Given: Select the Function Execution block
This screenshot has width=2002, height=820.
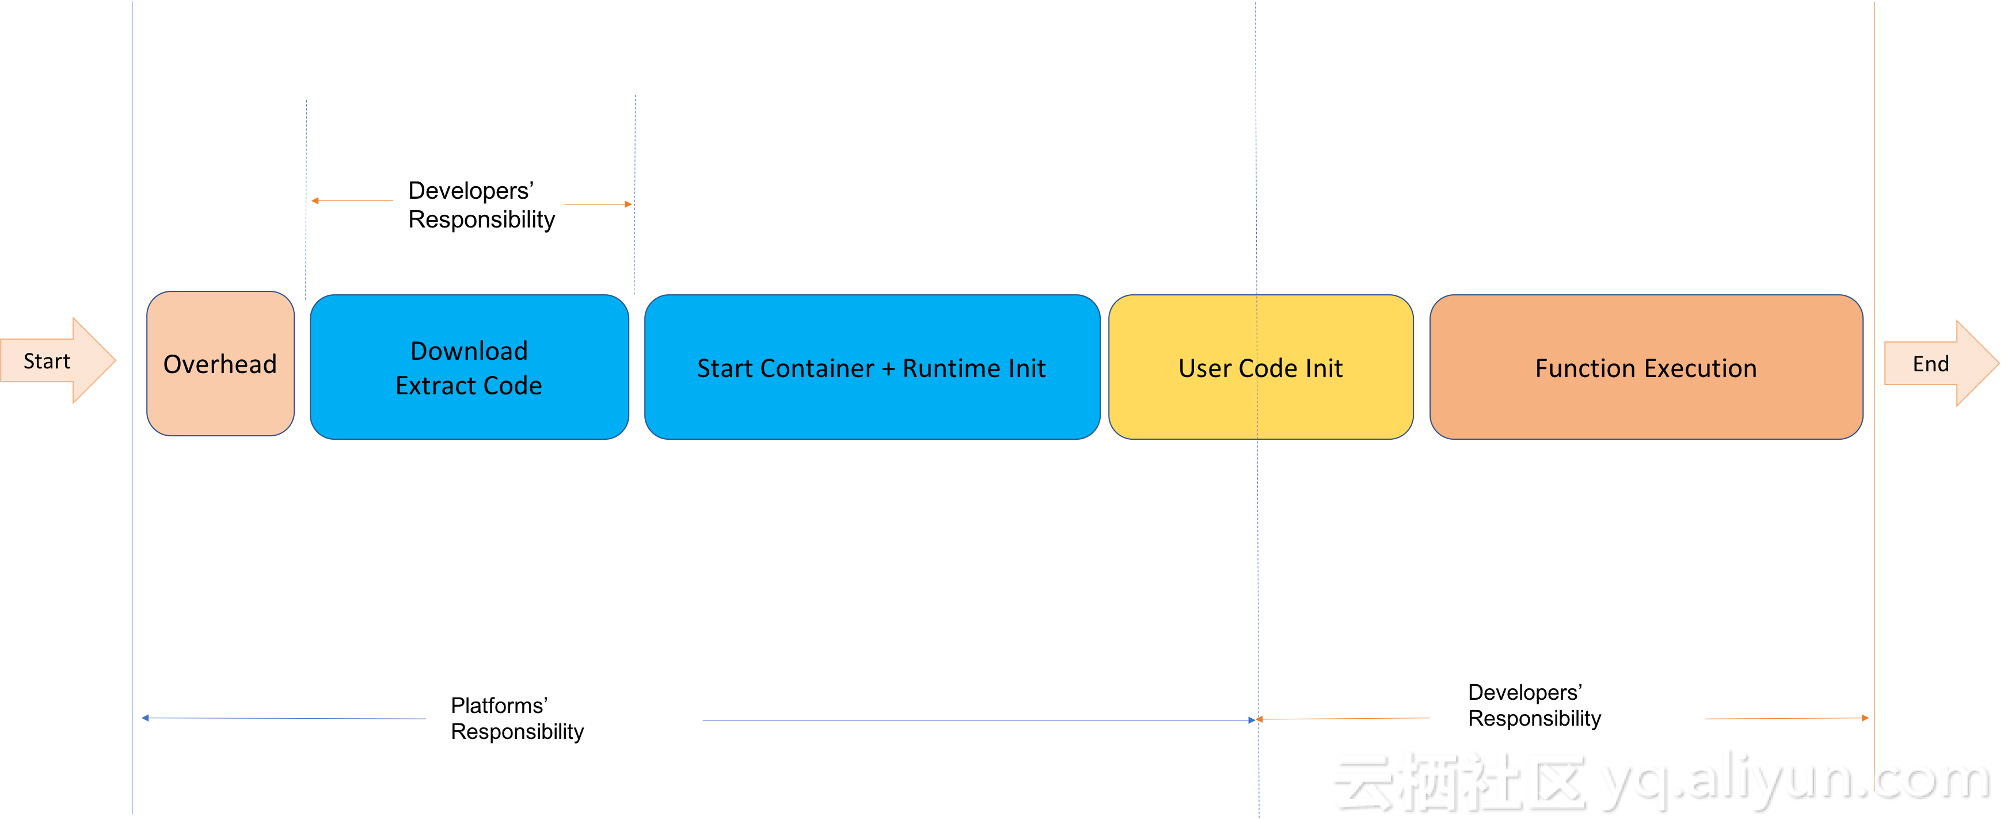Looking at the screenshot, I should click(1646, 367).
